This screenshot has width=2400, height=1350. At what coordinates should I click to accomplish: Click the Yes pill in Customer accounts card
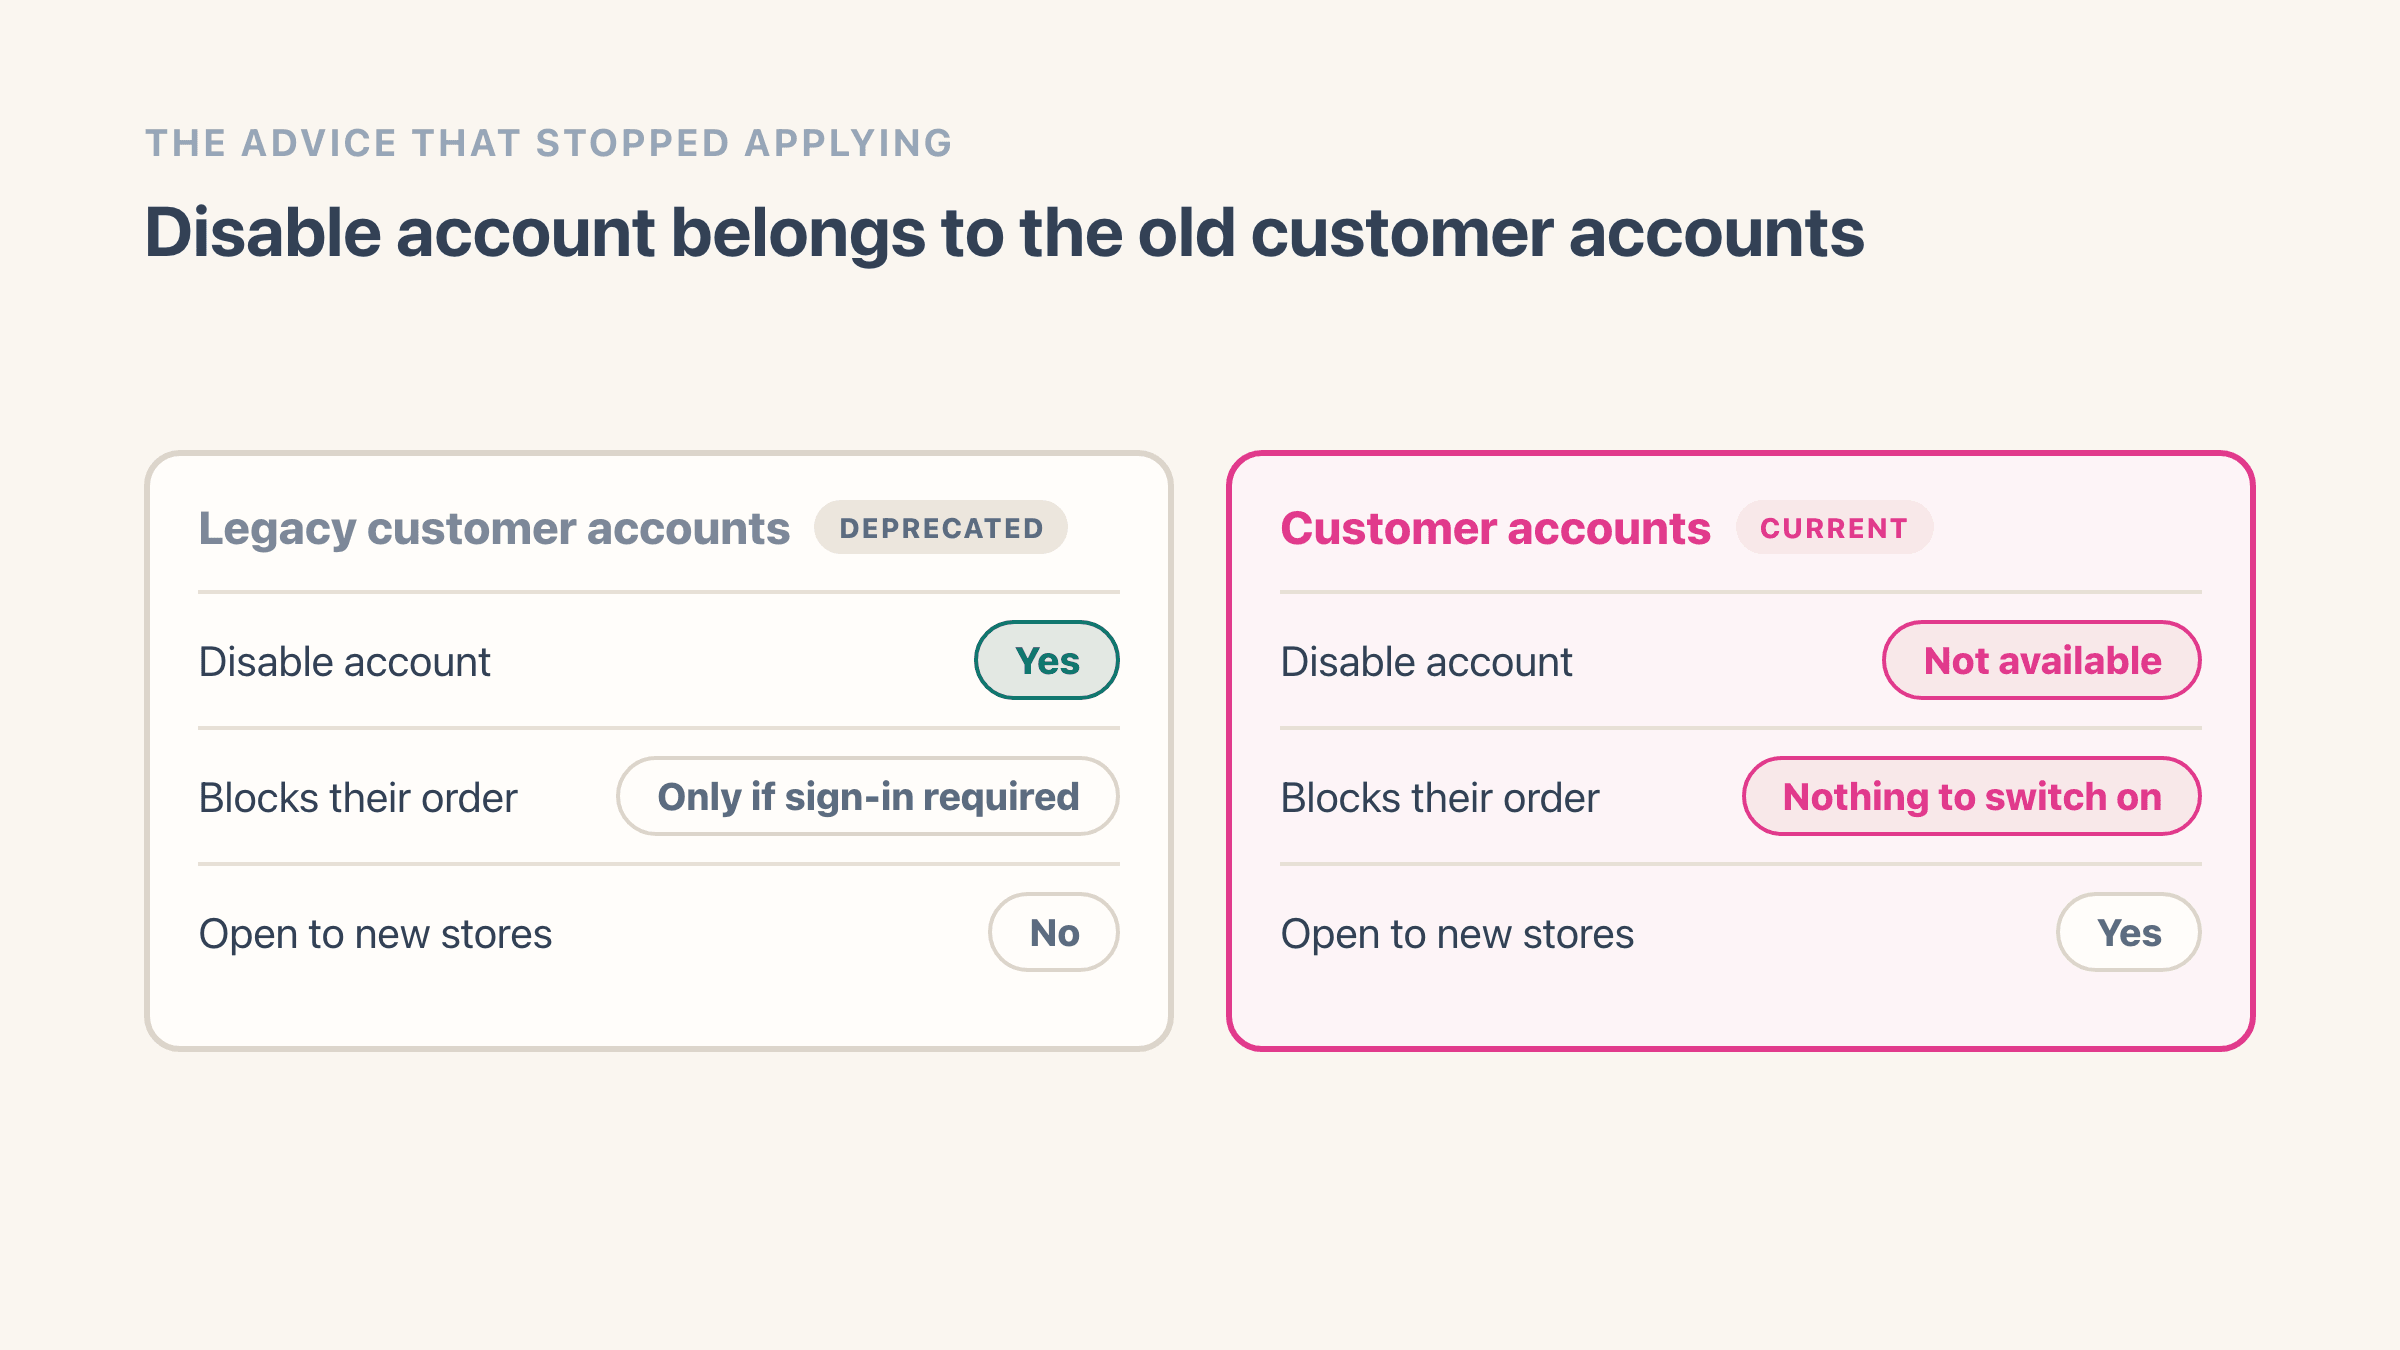point(2129,932)
